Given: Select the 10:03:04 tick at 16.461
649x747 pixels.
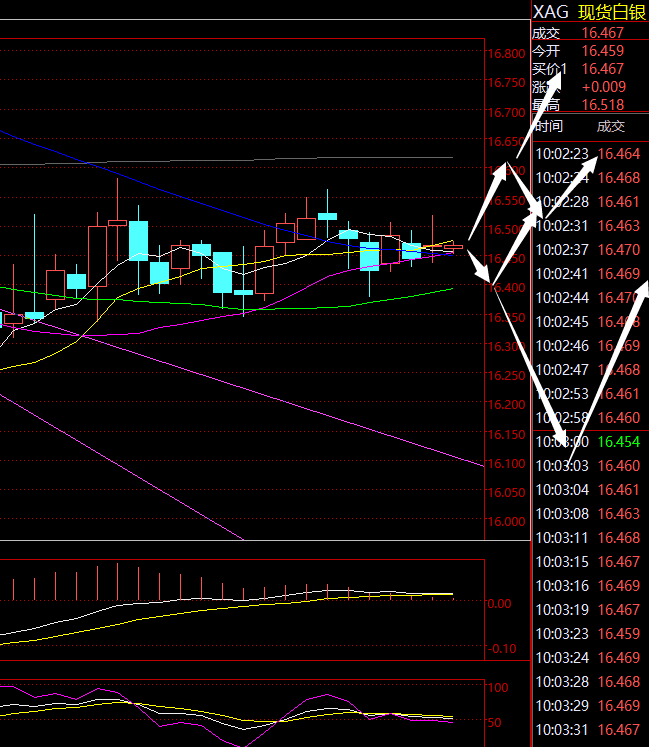Looking at the screenshot, I should pos(590,490).
